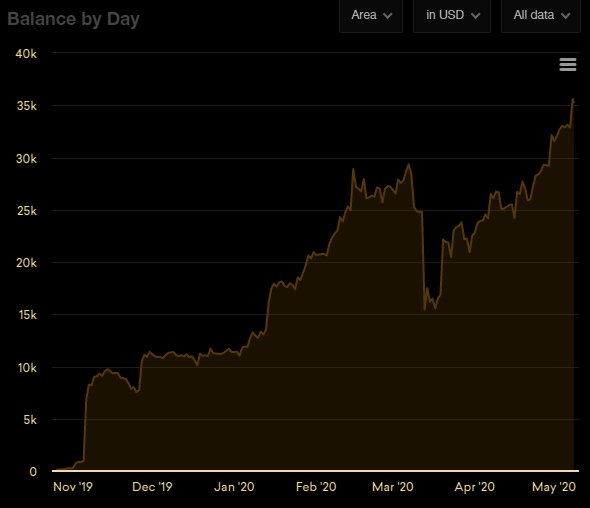Open the Area chart type dropdown
Viewport: 590px width, 508px height.
coord(371,16)
